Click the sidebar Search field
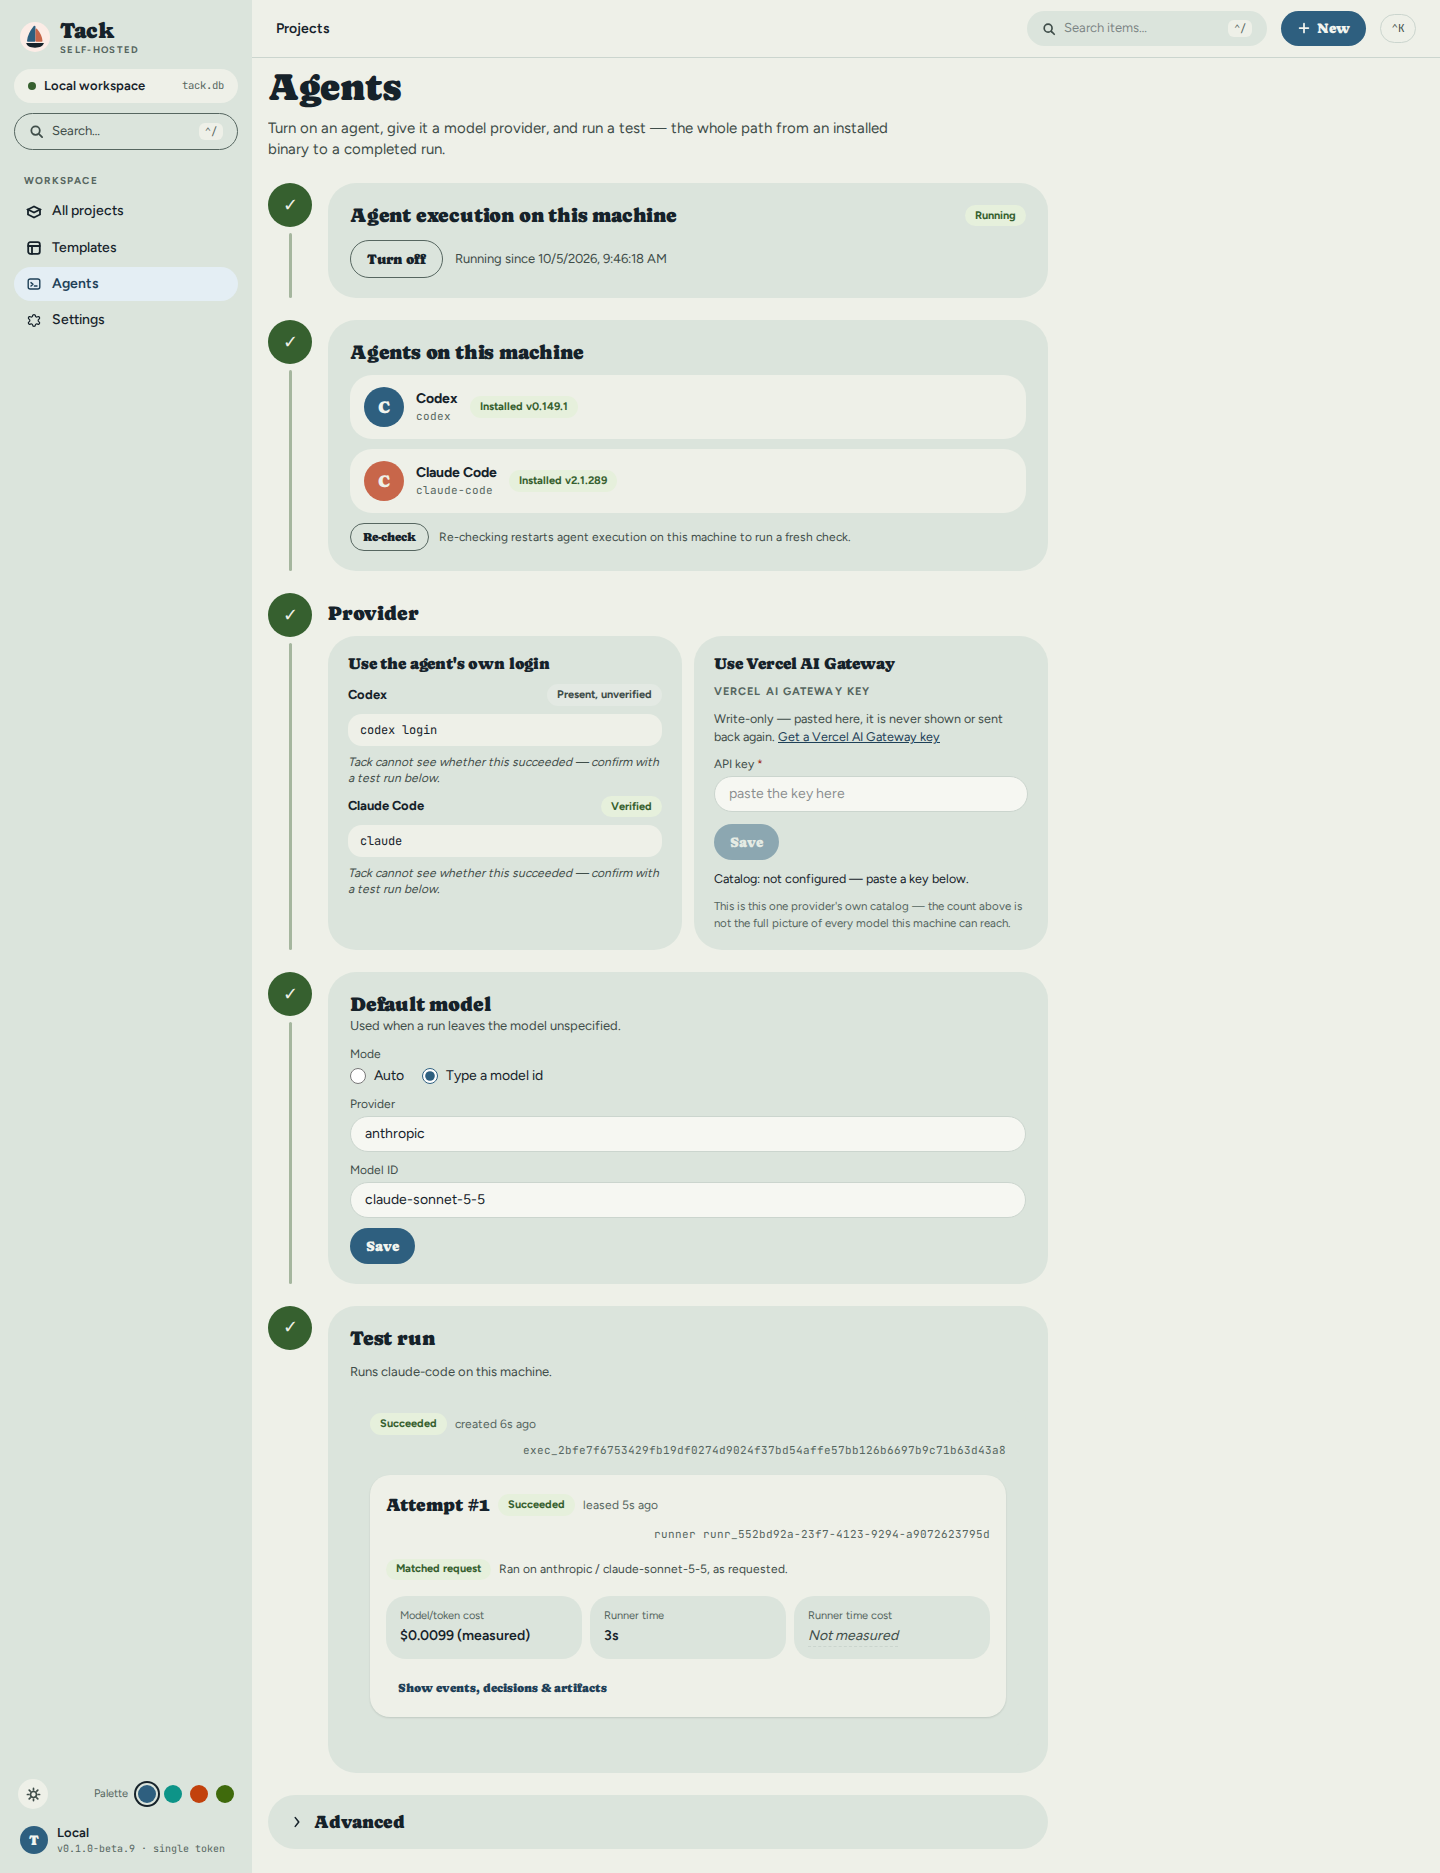The image size is (1440, 1873). [x=126, y=131]
